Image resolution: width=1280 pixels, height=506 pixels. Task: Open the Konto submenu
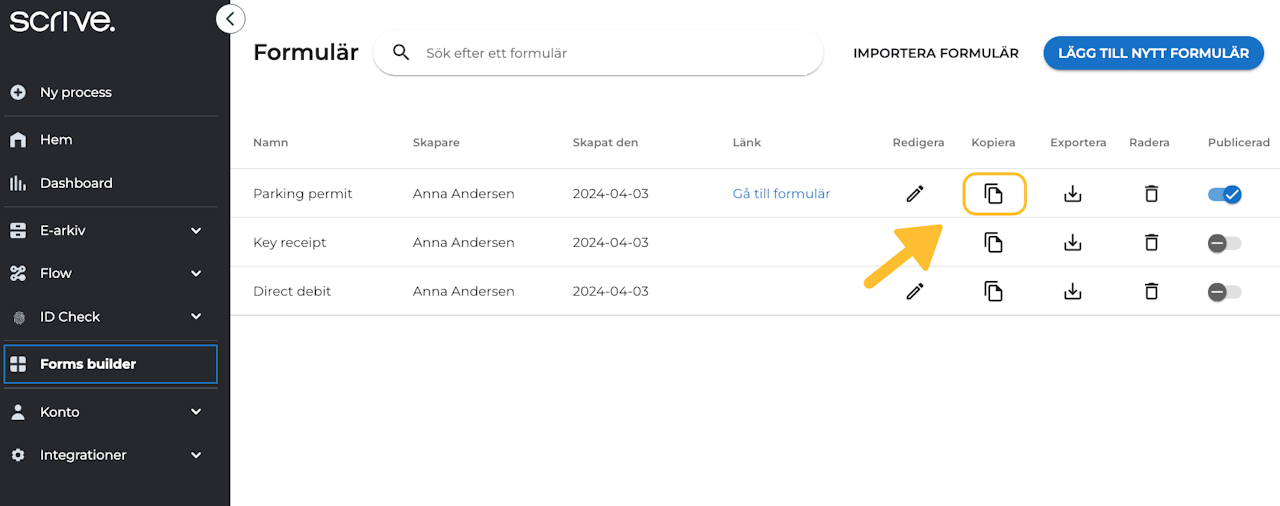click(196, 412)
